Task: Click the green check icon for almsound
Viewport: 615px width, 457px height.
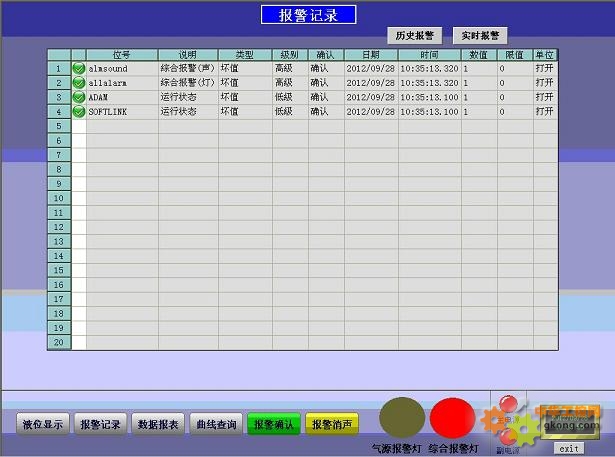Action: click(79, 69)
